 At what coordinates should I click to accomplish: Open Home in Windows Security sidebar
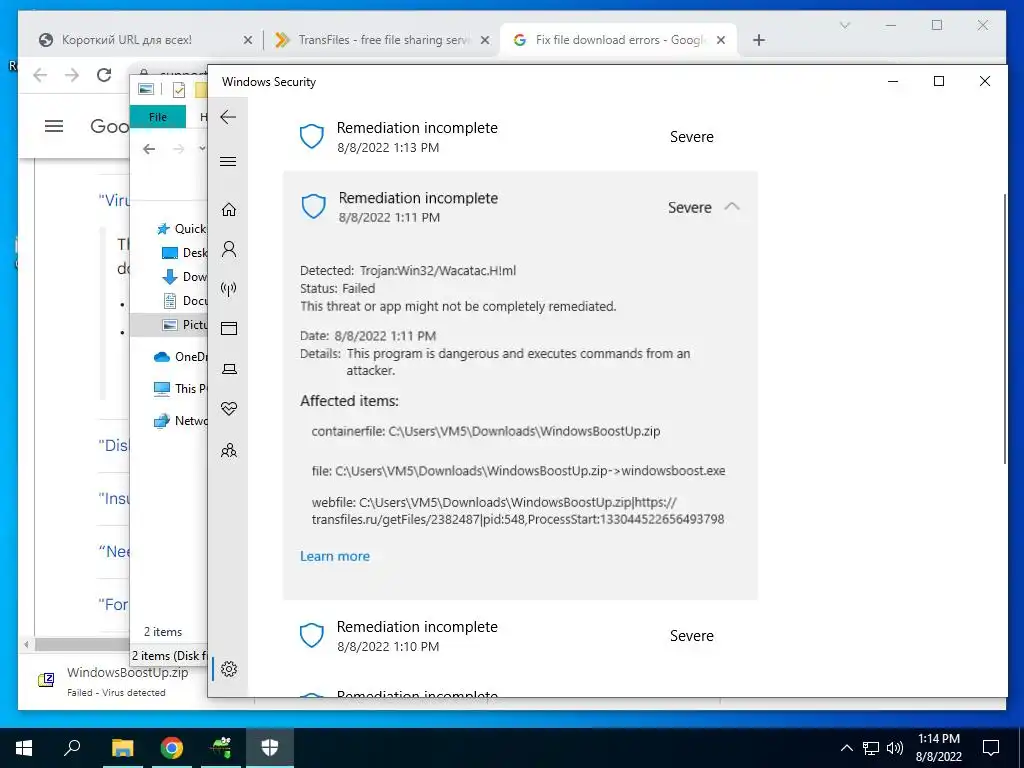[x=229, y=209]
